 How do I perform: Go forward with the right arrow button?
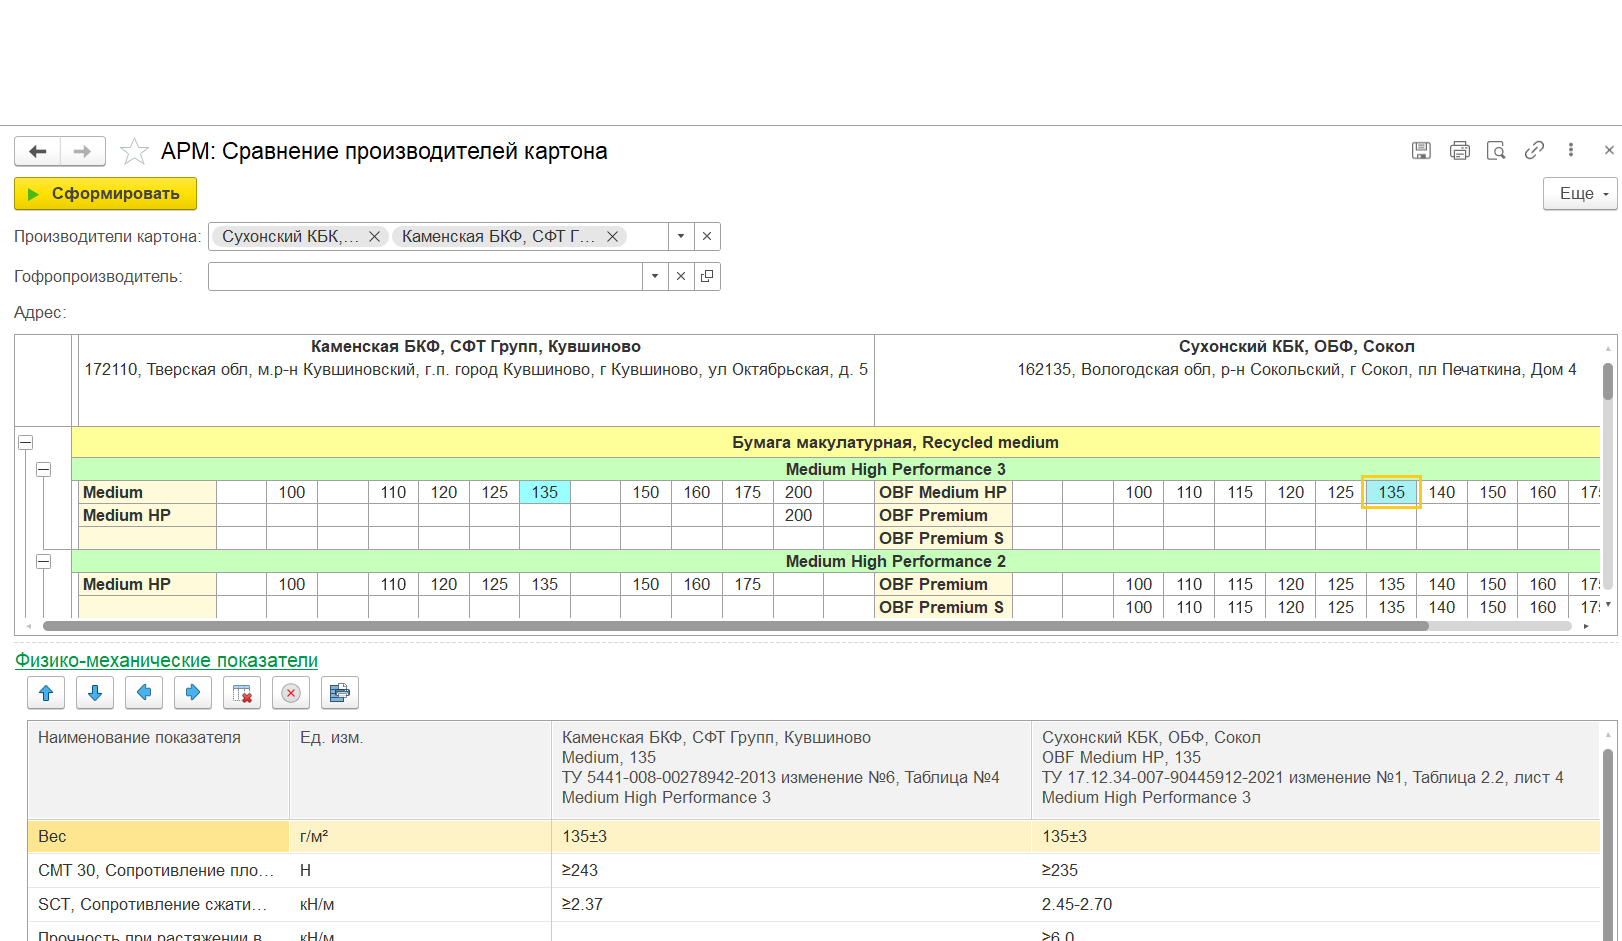83,151
